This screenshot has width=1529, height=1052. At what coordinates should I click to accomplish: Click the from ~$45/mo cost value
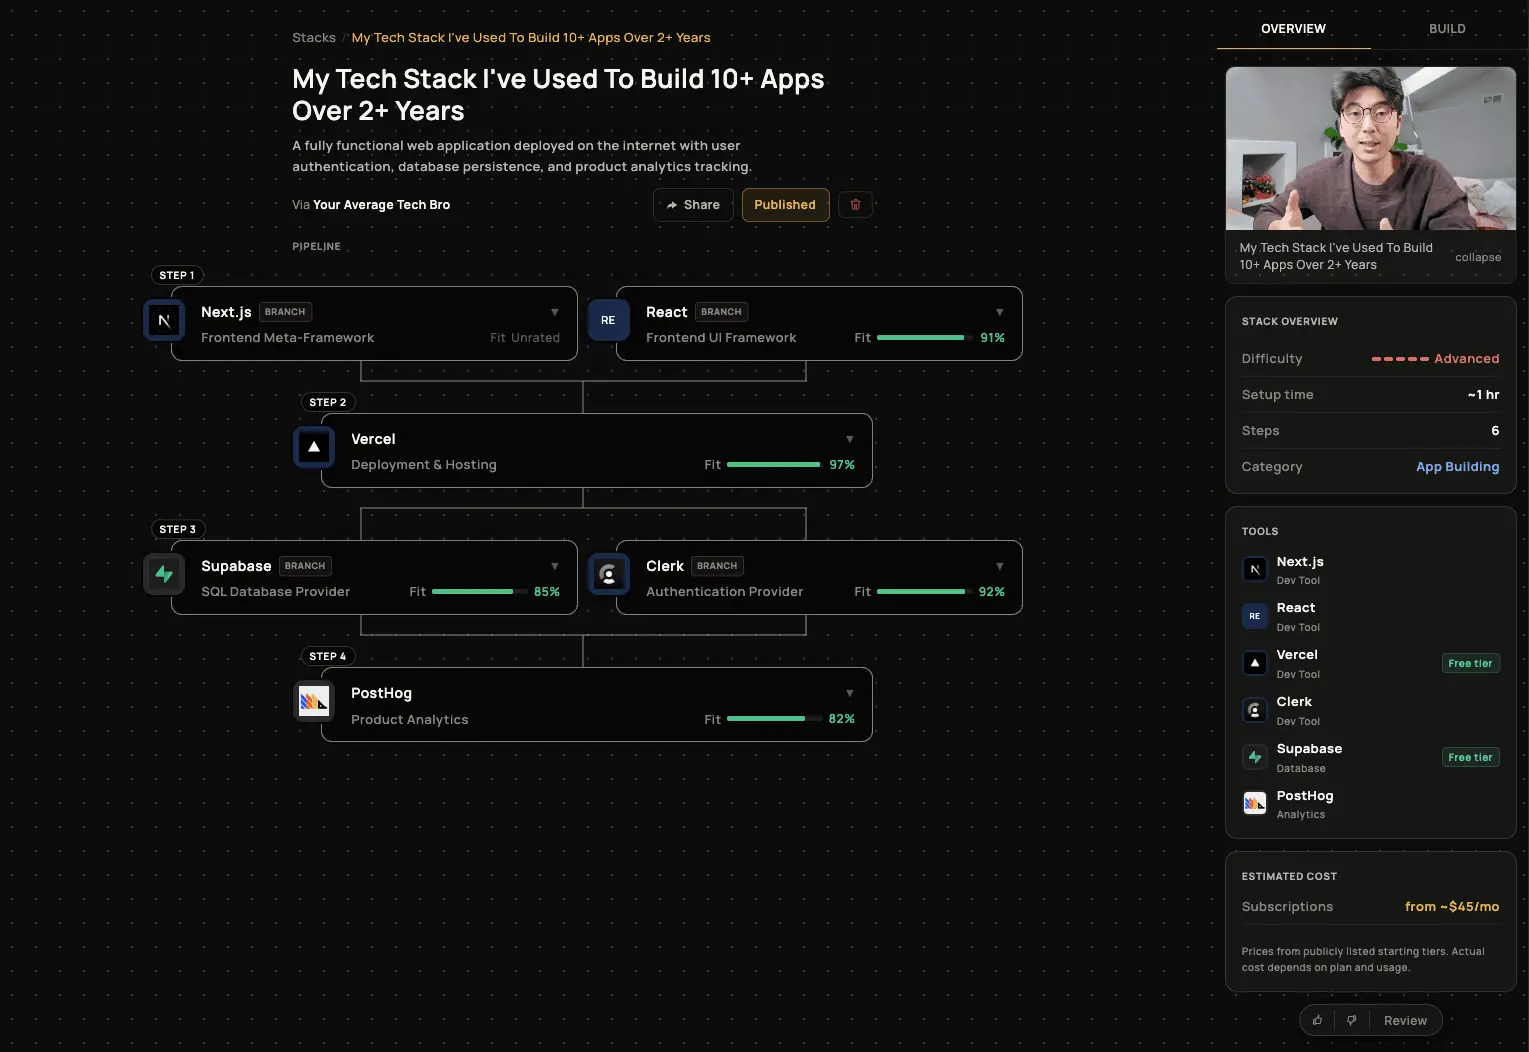coord(1452,907)
